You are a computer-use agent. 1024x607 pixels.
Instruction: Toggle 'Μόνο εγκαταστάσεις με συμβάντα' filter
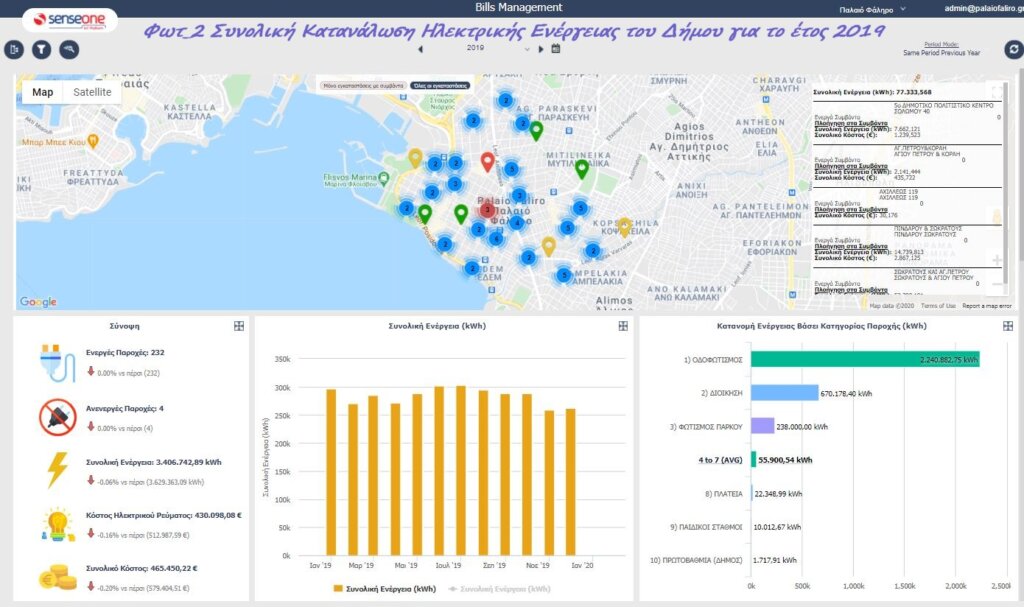tap(364, 86)
